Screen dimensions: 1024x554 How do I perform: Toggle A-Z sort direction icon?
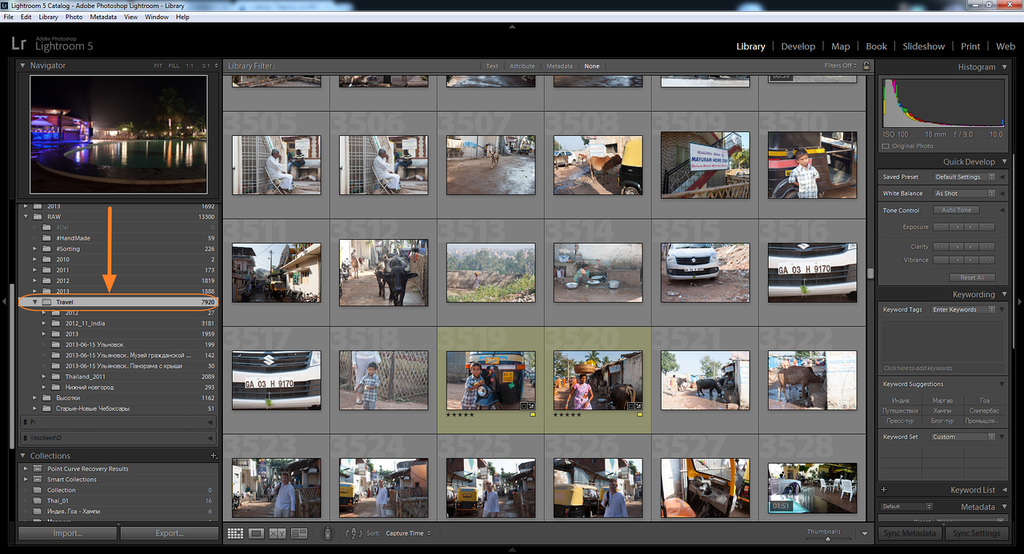point(353,534)
